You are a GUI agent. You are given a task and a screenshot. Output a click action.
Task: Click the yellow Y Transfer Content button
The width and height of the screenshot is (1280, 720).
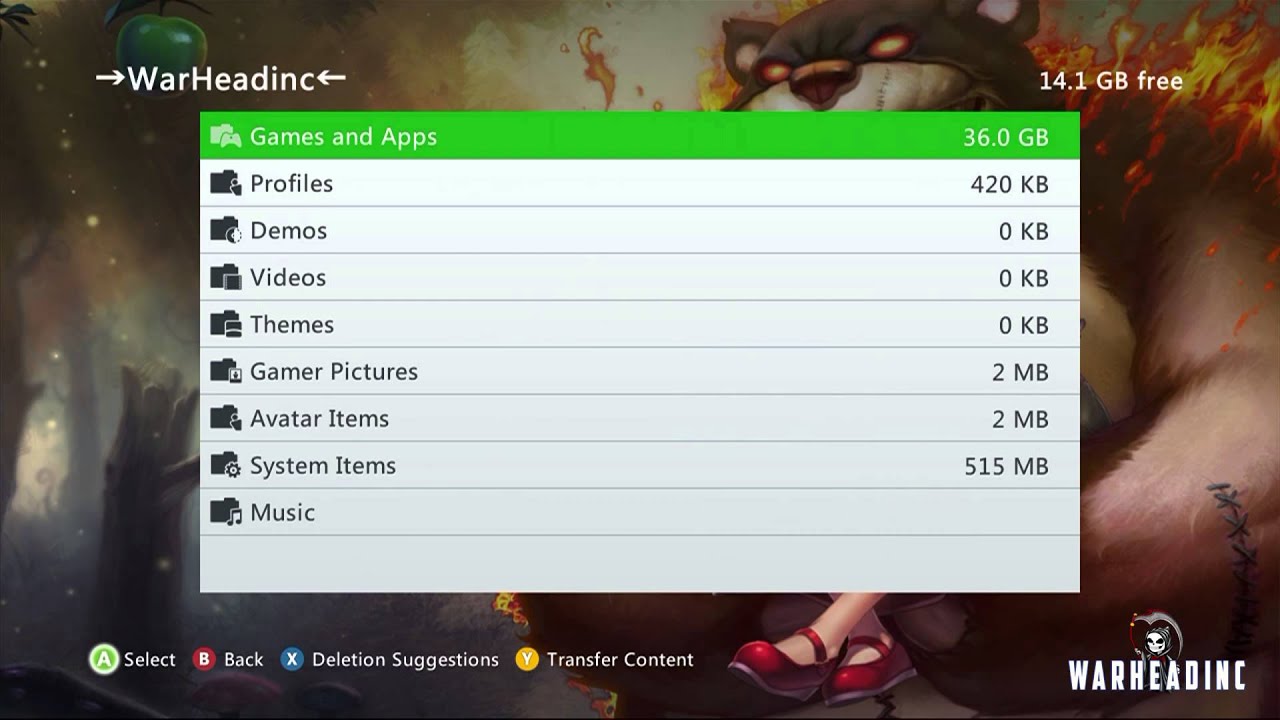(x=527, y=660)
